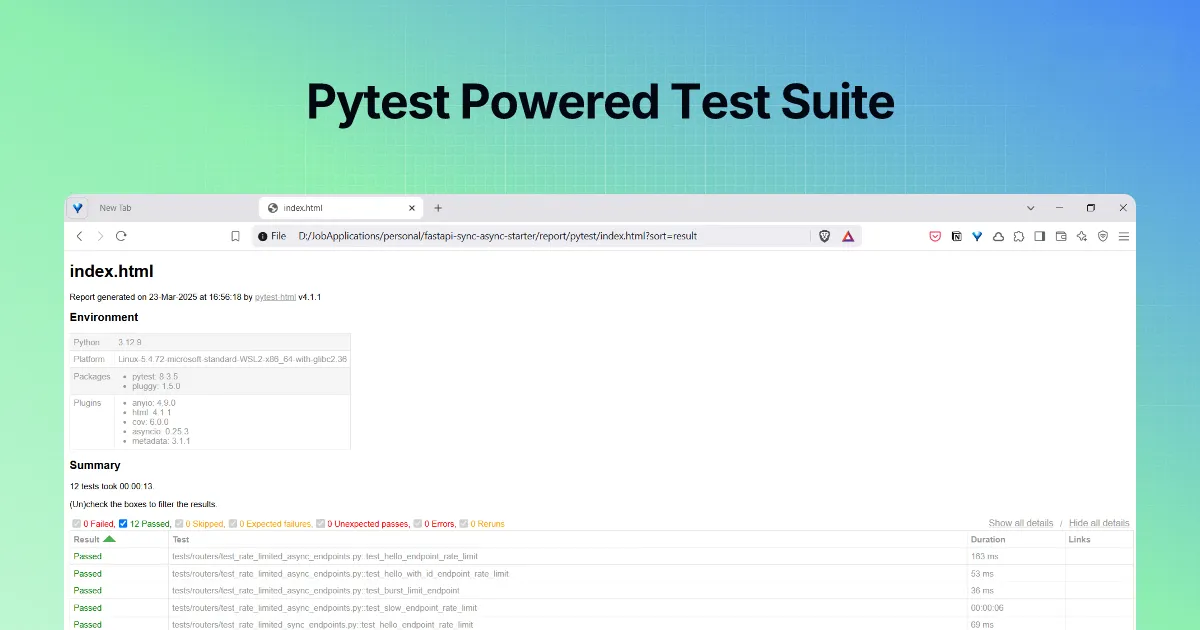1200x630 pixels.
Task: Toggle the Skipped filter checkbox
Action: (179, 523)
